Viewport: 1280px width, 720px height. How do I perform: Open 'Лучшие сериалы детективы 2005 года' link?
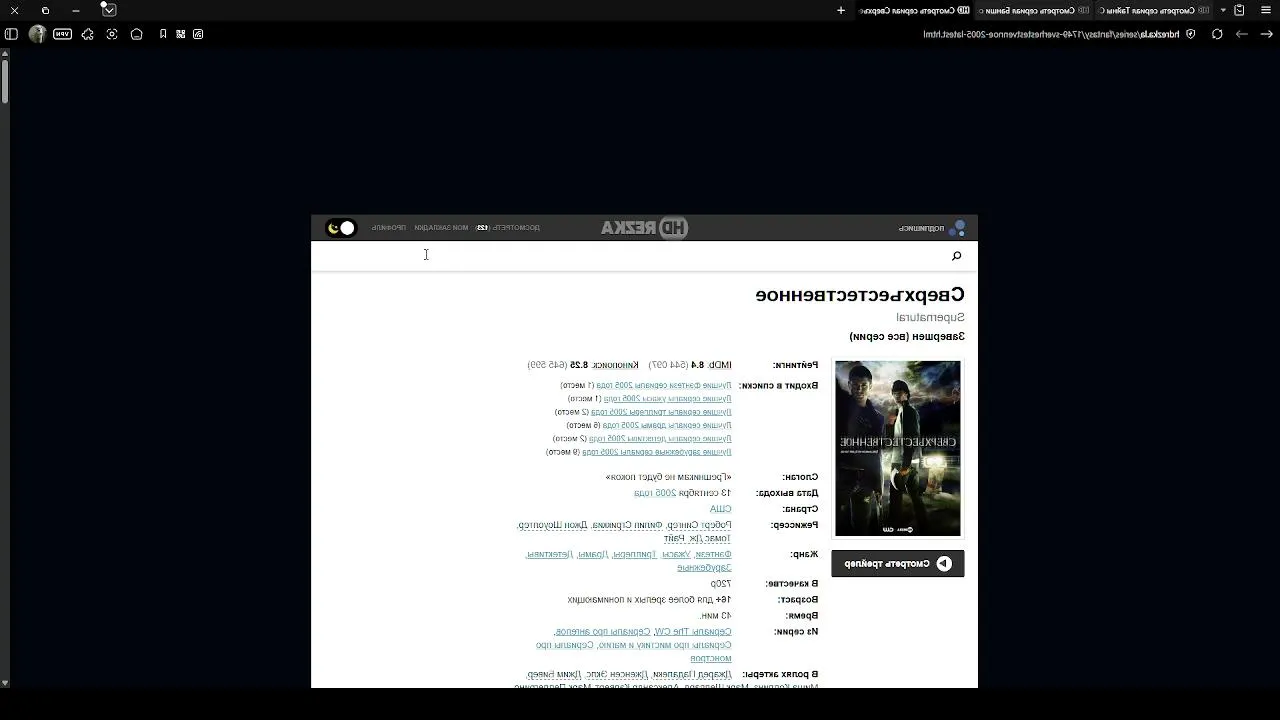660,439
